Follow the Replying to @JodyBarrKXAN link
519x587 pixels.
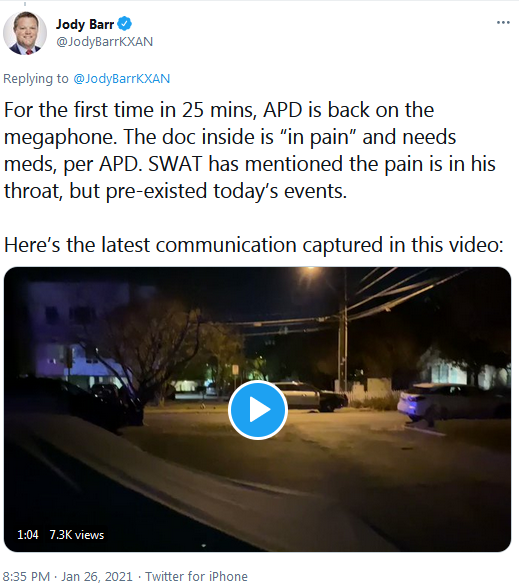(x=122, y=79)
